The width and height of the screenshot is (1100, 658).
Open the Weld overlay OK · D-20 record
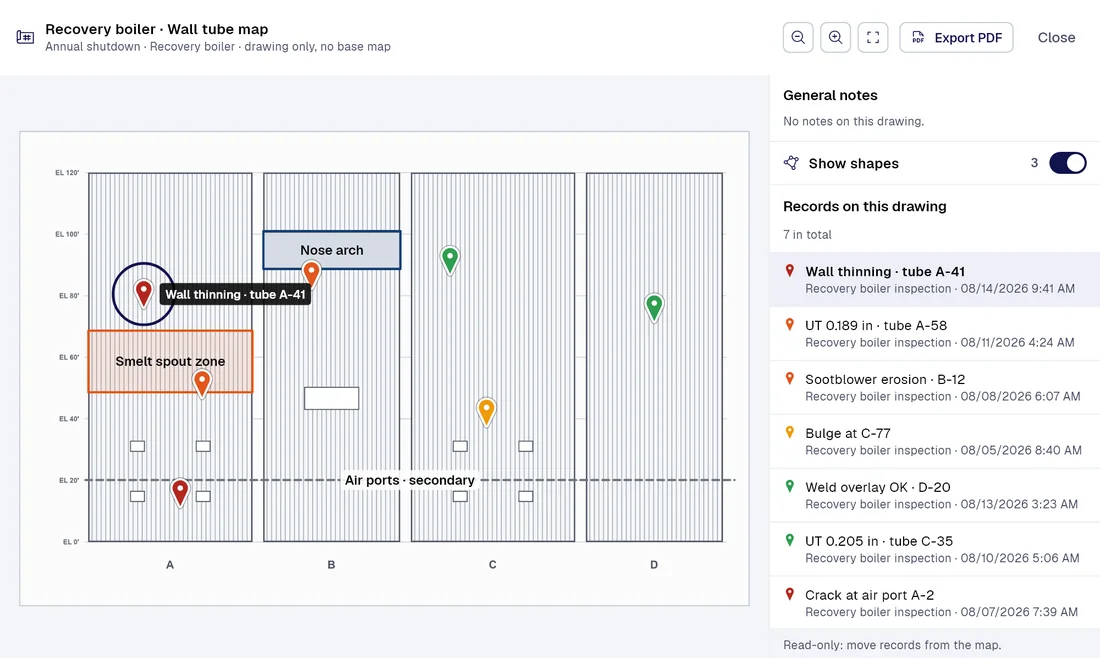pos(934,495)
